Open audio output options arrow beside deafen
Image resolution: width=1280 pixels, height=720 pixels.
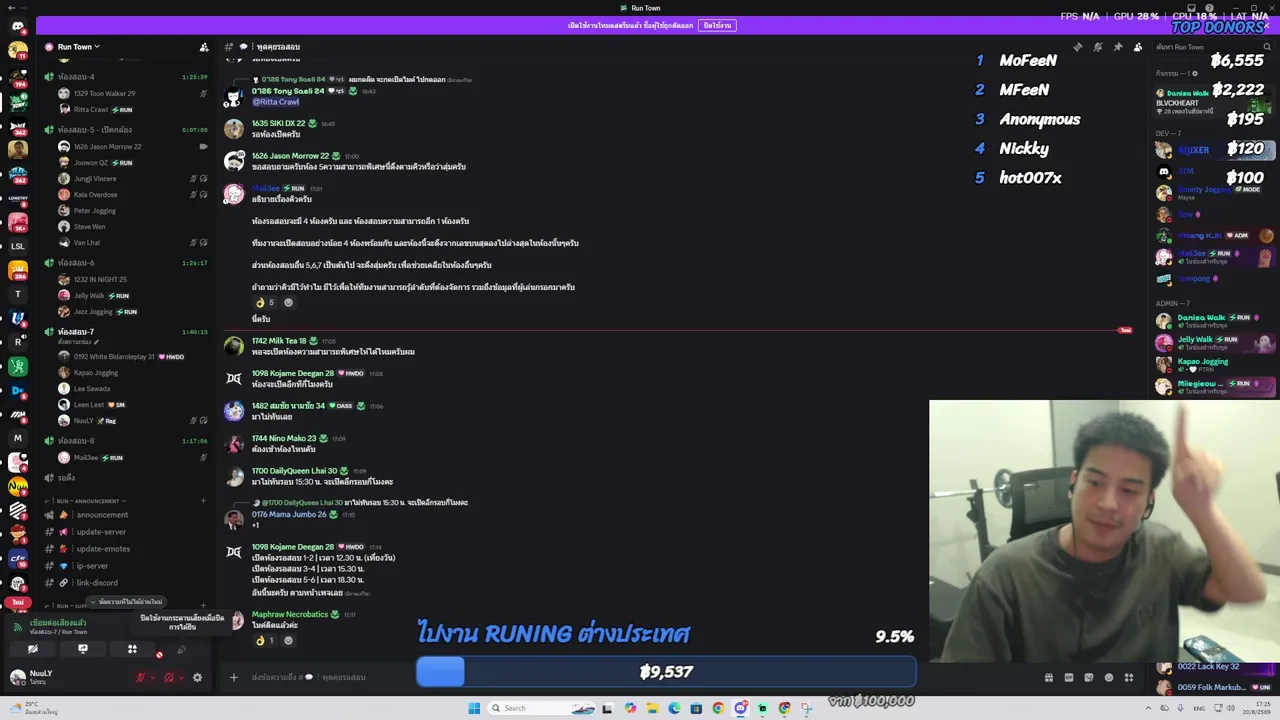point(181,677)
